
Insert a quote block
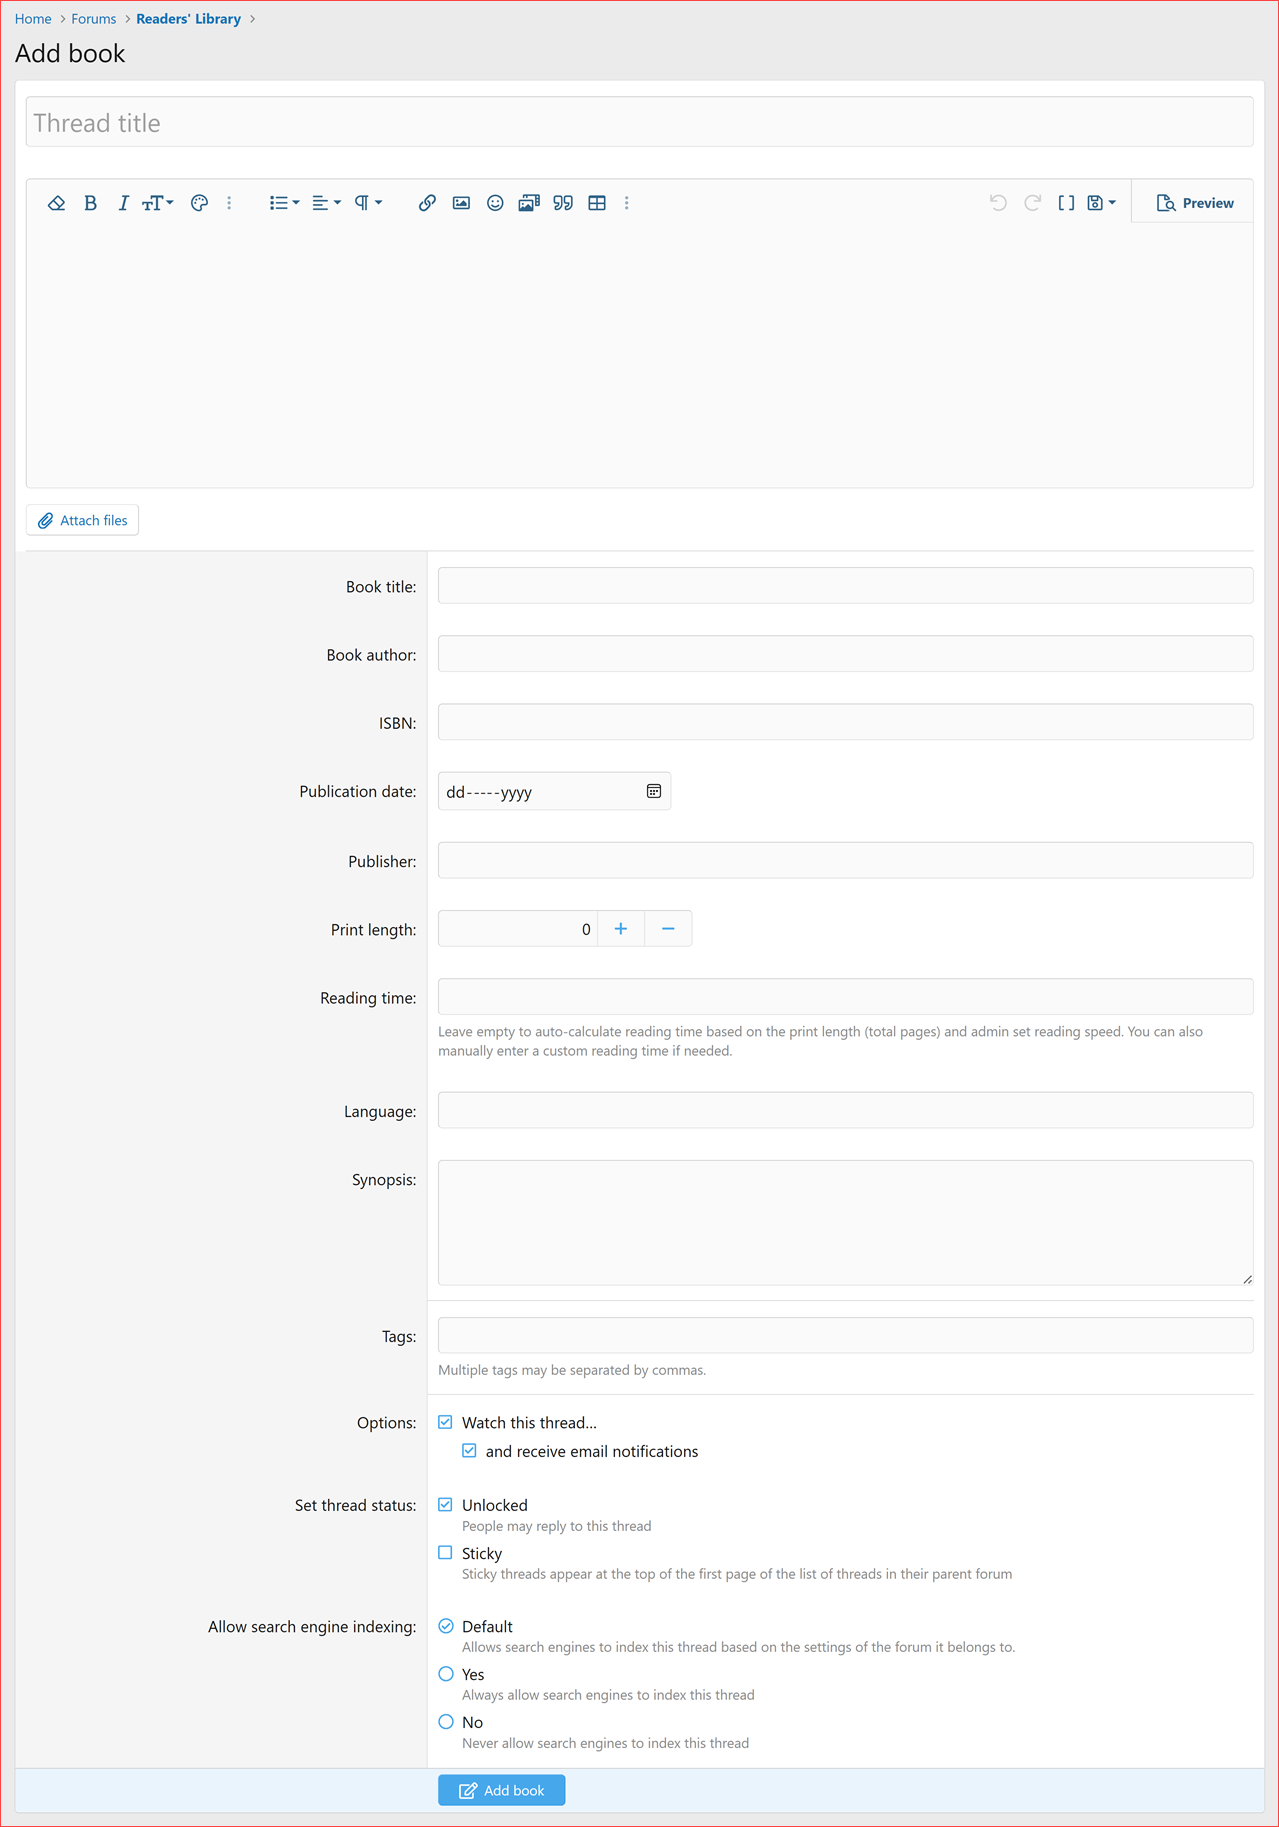(x=563, y=203)
